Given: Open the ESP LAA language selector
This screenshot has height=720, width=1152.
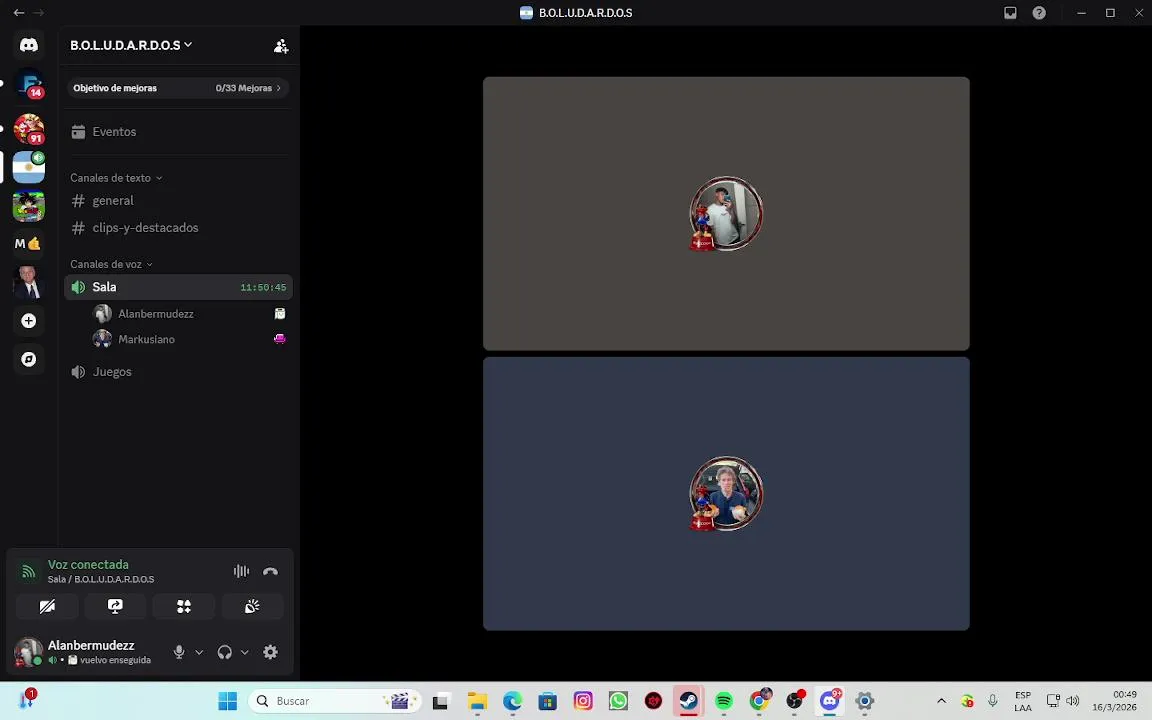Looking at the screenshot, I should pyautogui.click(x=1023, y=702).
